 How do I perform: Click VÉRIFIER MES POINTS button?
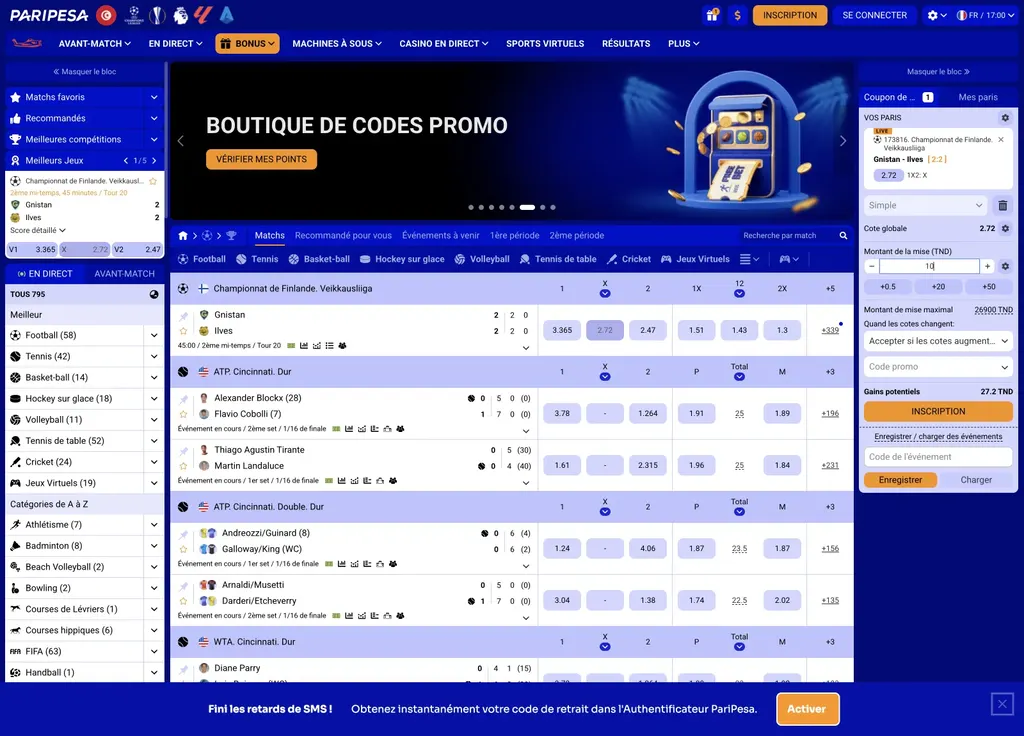[x=261, y=159]
